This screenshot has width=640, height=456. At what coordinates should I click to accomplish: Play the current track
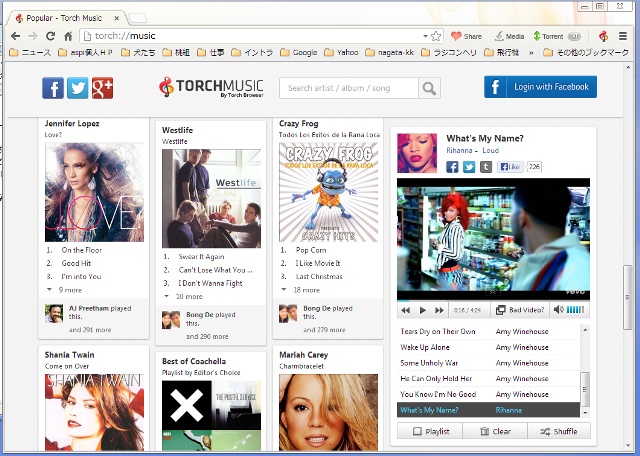(x=422, y=310)
